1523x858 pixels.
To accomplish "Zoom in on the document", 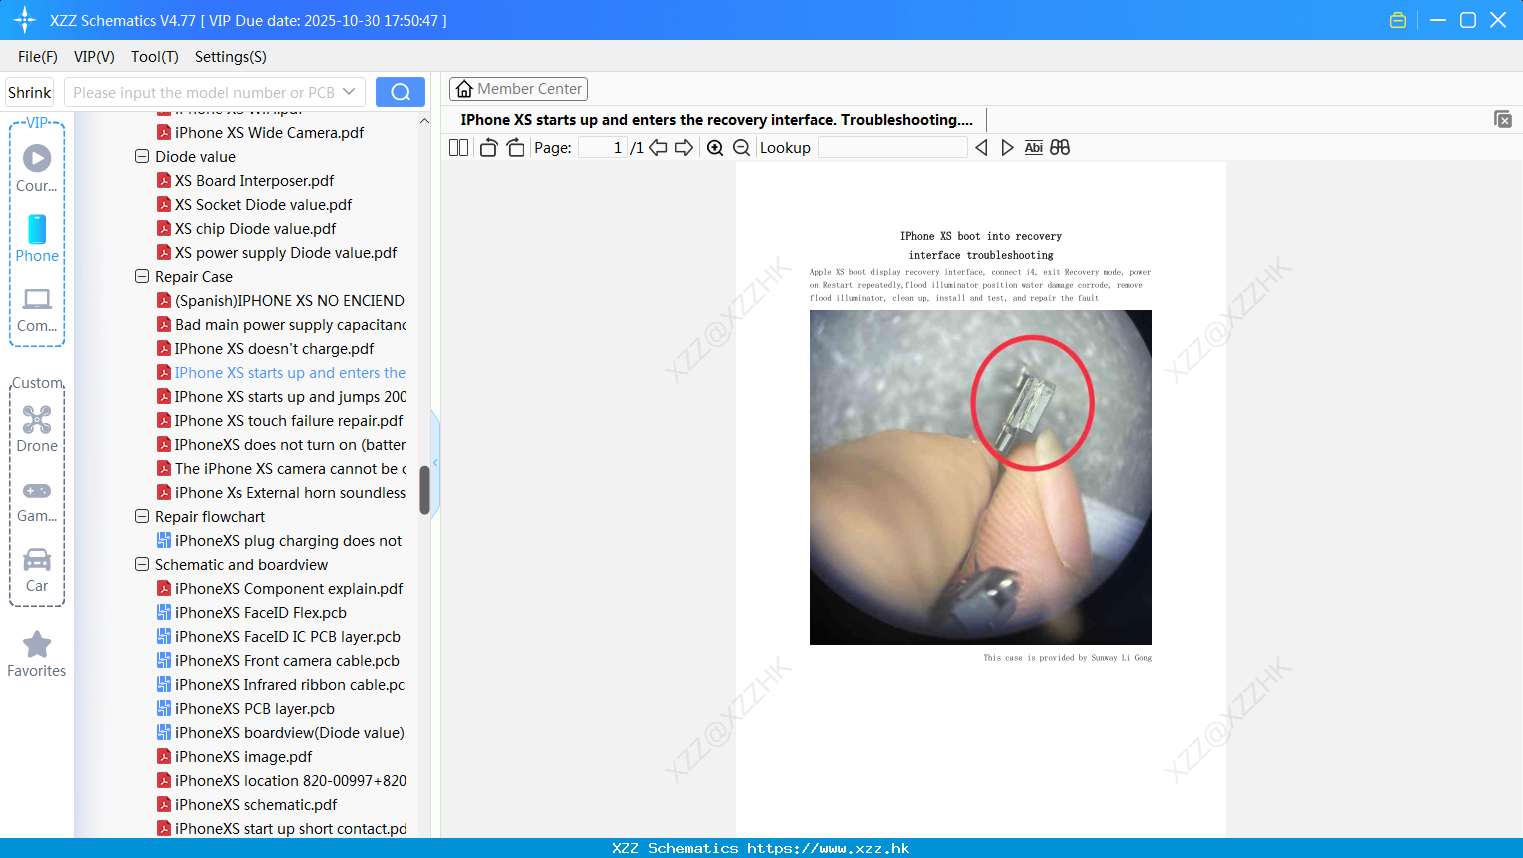I will (715, 148).
